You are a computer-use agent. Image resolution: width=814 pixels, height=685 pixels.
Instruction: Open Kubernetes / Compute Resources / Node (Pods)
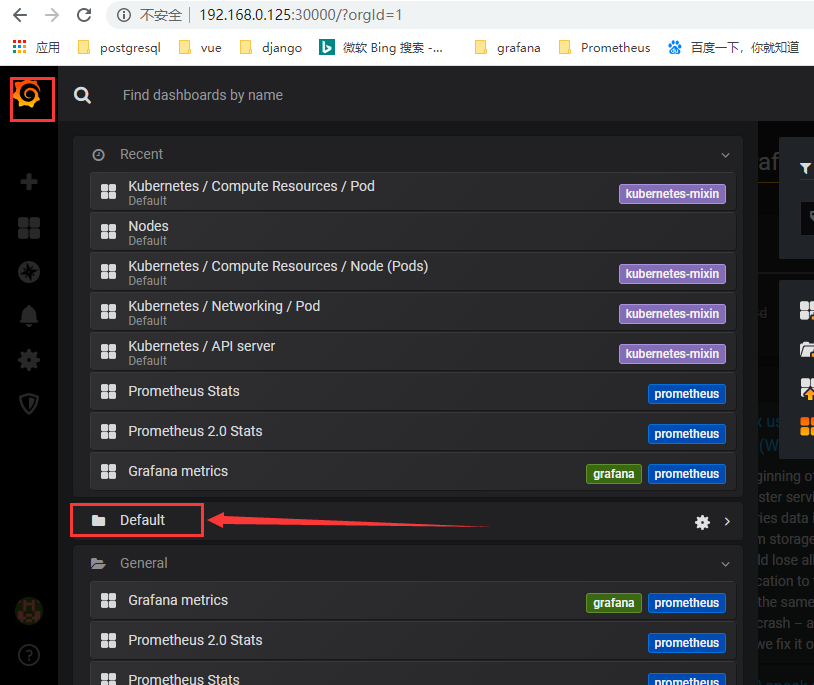pos(413,271)
